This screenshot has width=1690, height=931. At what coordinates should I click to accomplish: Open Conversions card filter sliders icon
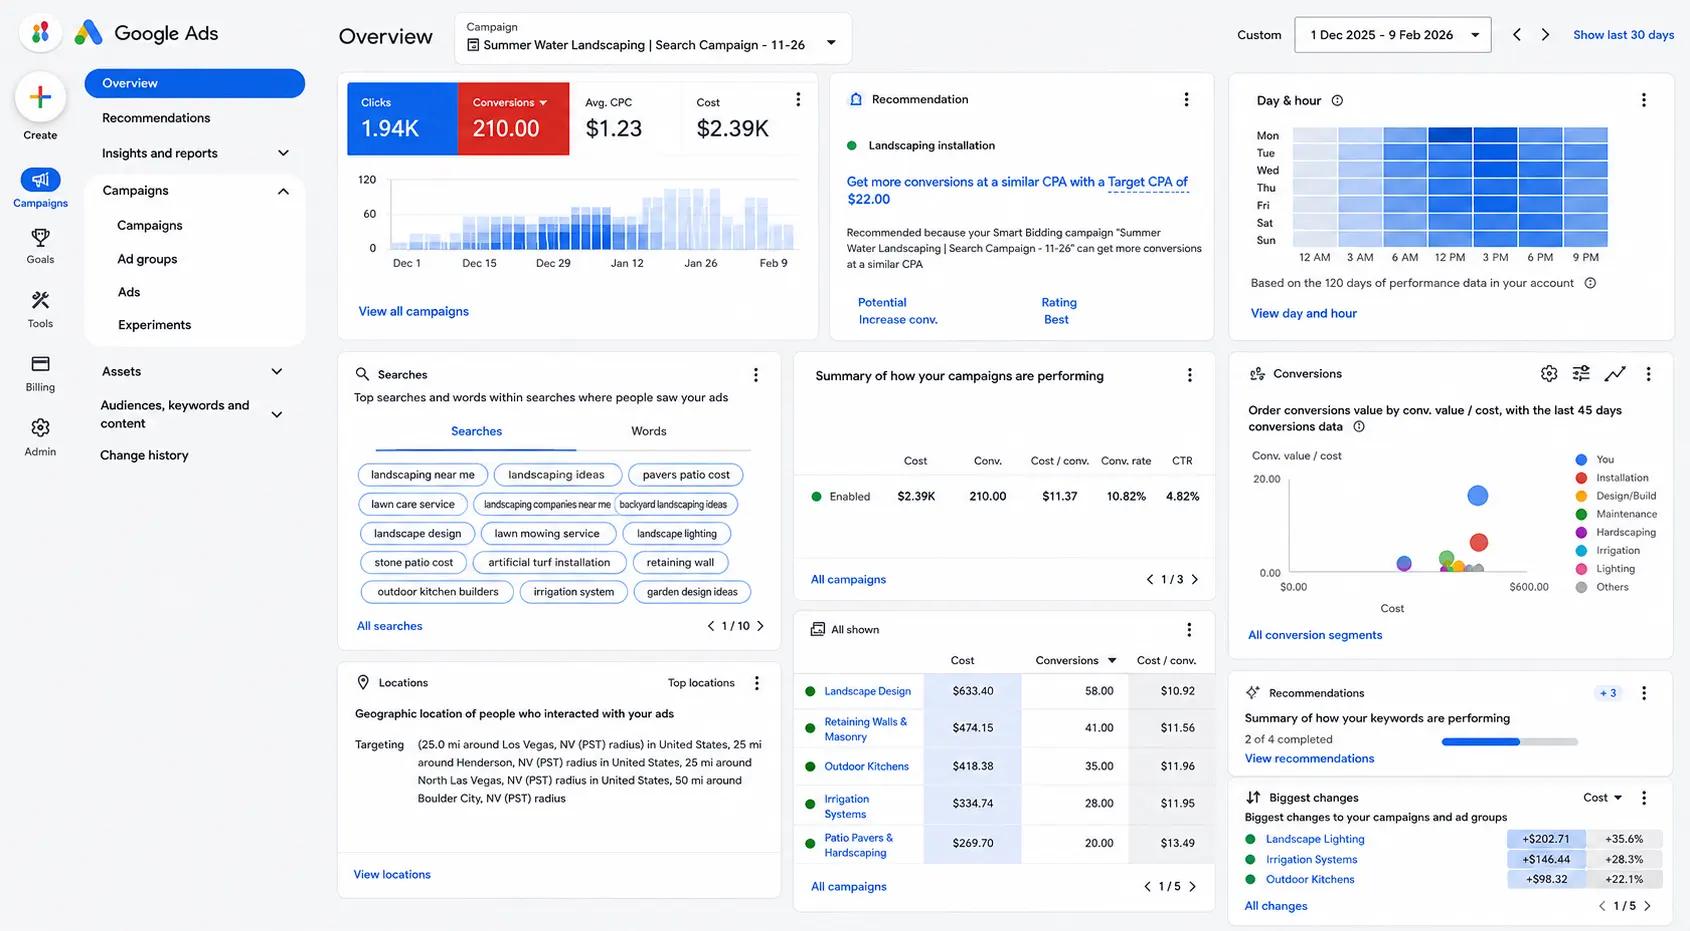click(x=1581, y=373)
